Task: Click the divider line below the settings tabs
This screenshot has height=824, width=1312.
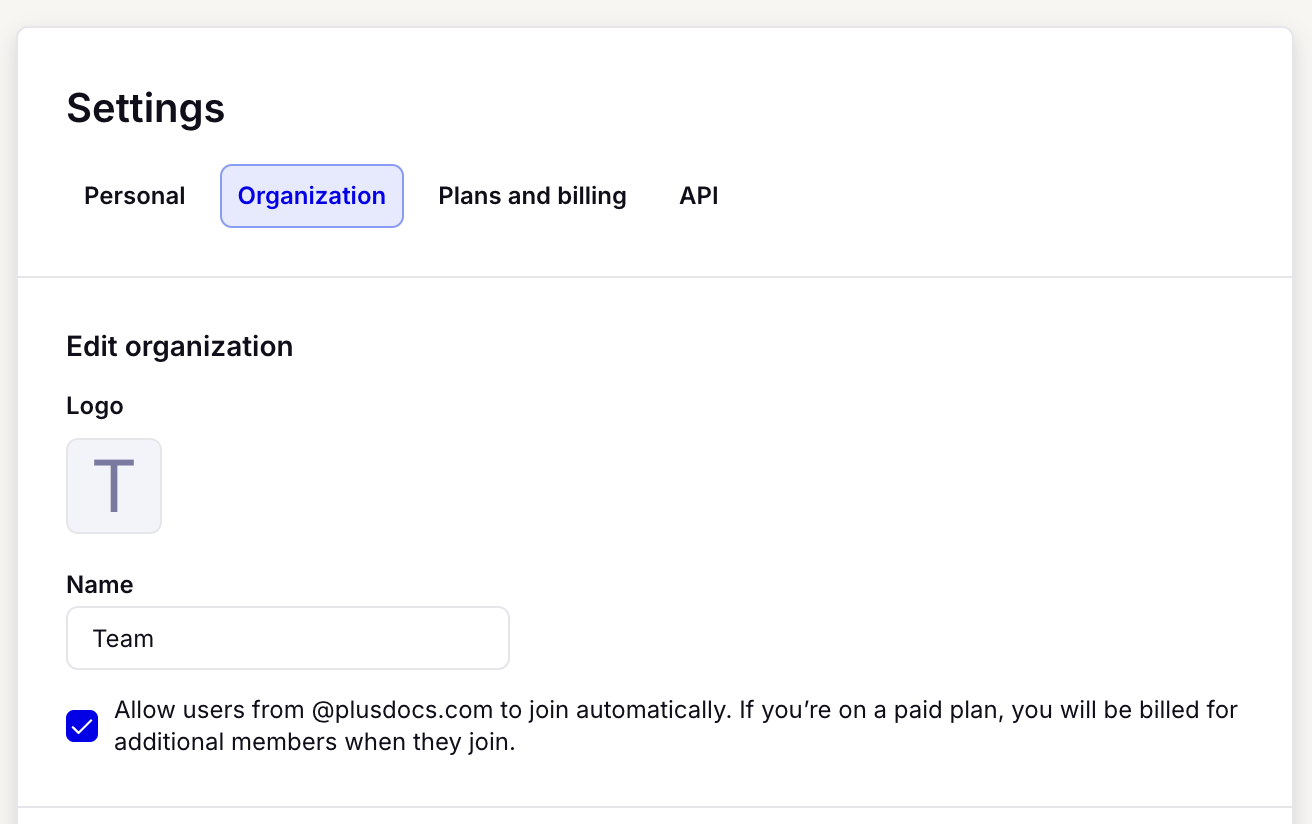Action: click(x=655, y=277)
